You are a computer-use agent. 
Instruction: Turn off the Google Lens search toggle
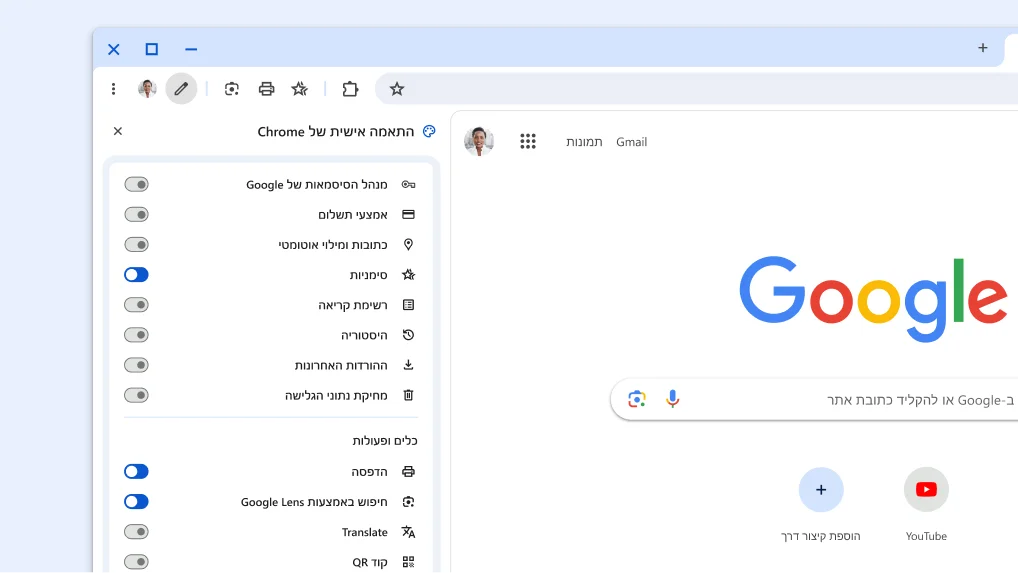coord(136,502)
